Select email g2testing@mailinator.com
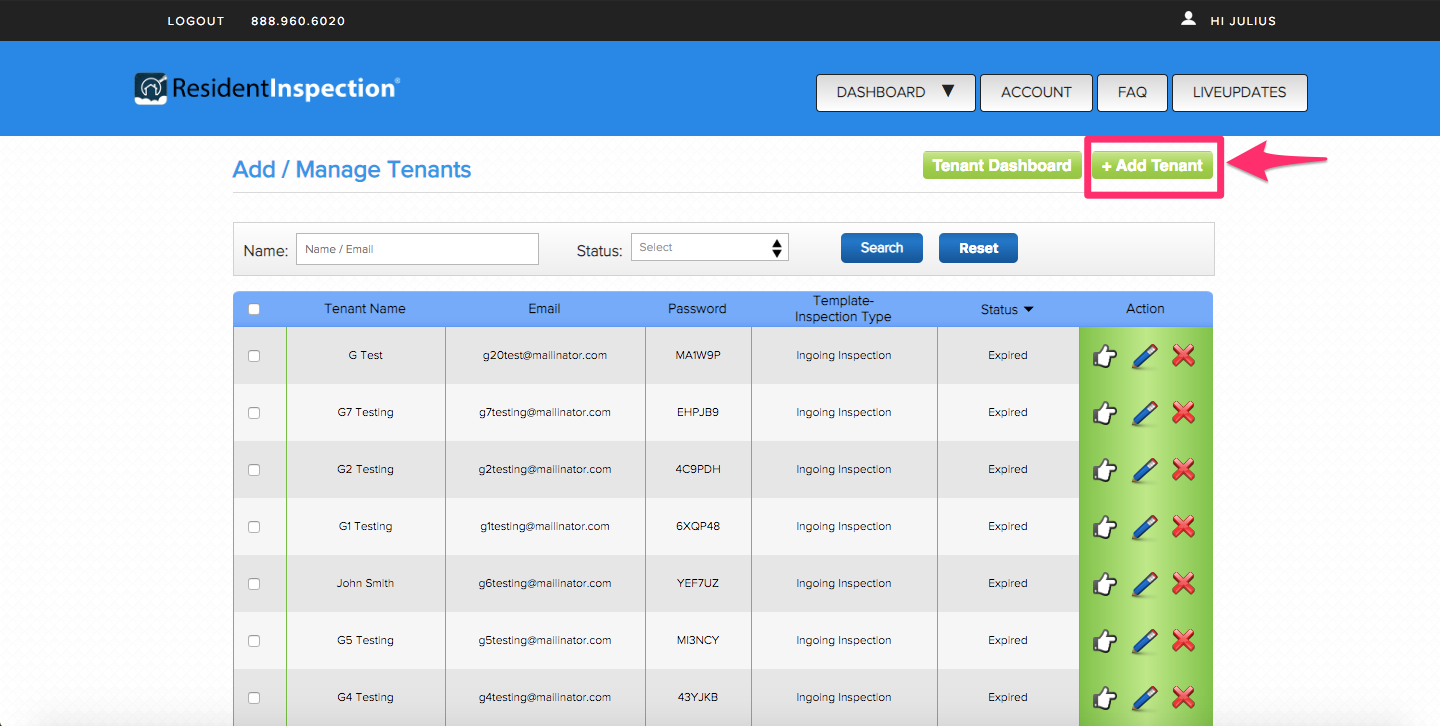The width and height of the screenshot is (1440, 726). [x=545, y=469]
